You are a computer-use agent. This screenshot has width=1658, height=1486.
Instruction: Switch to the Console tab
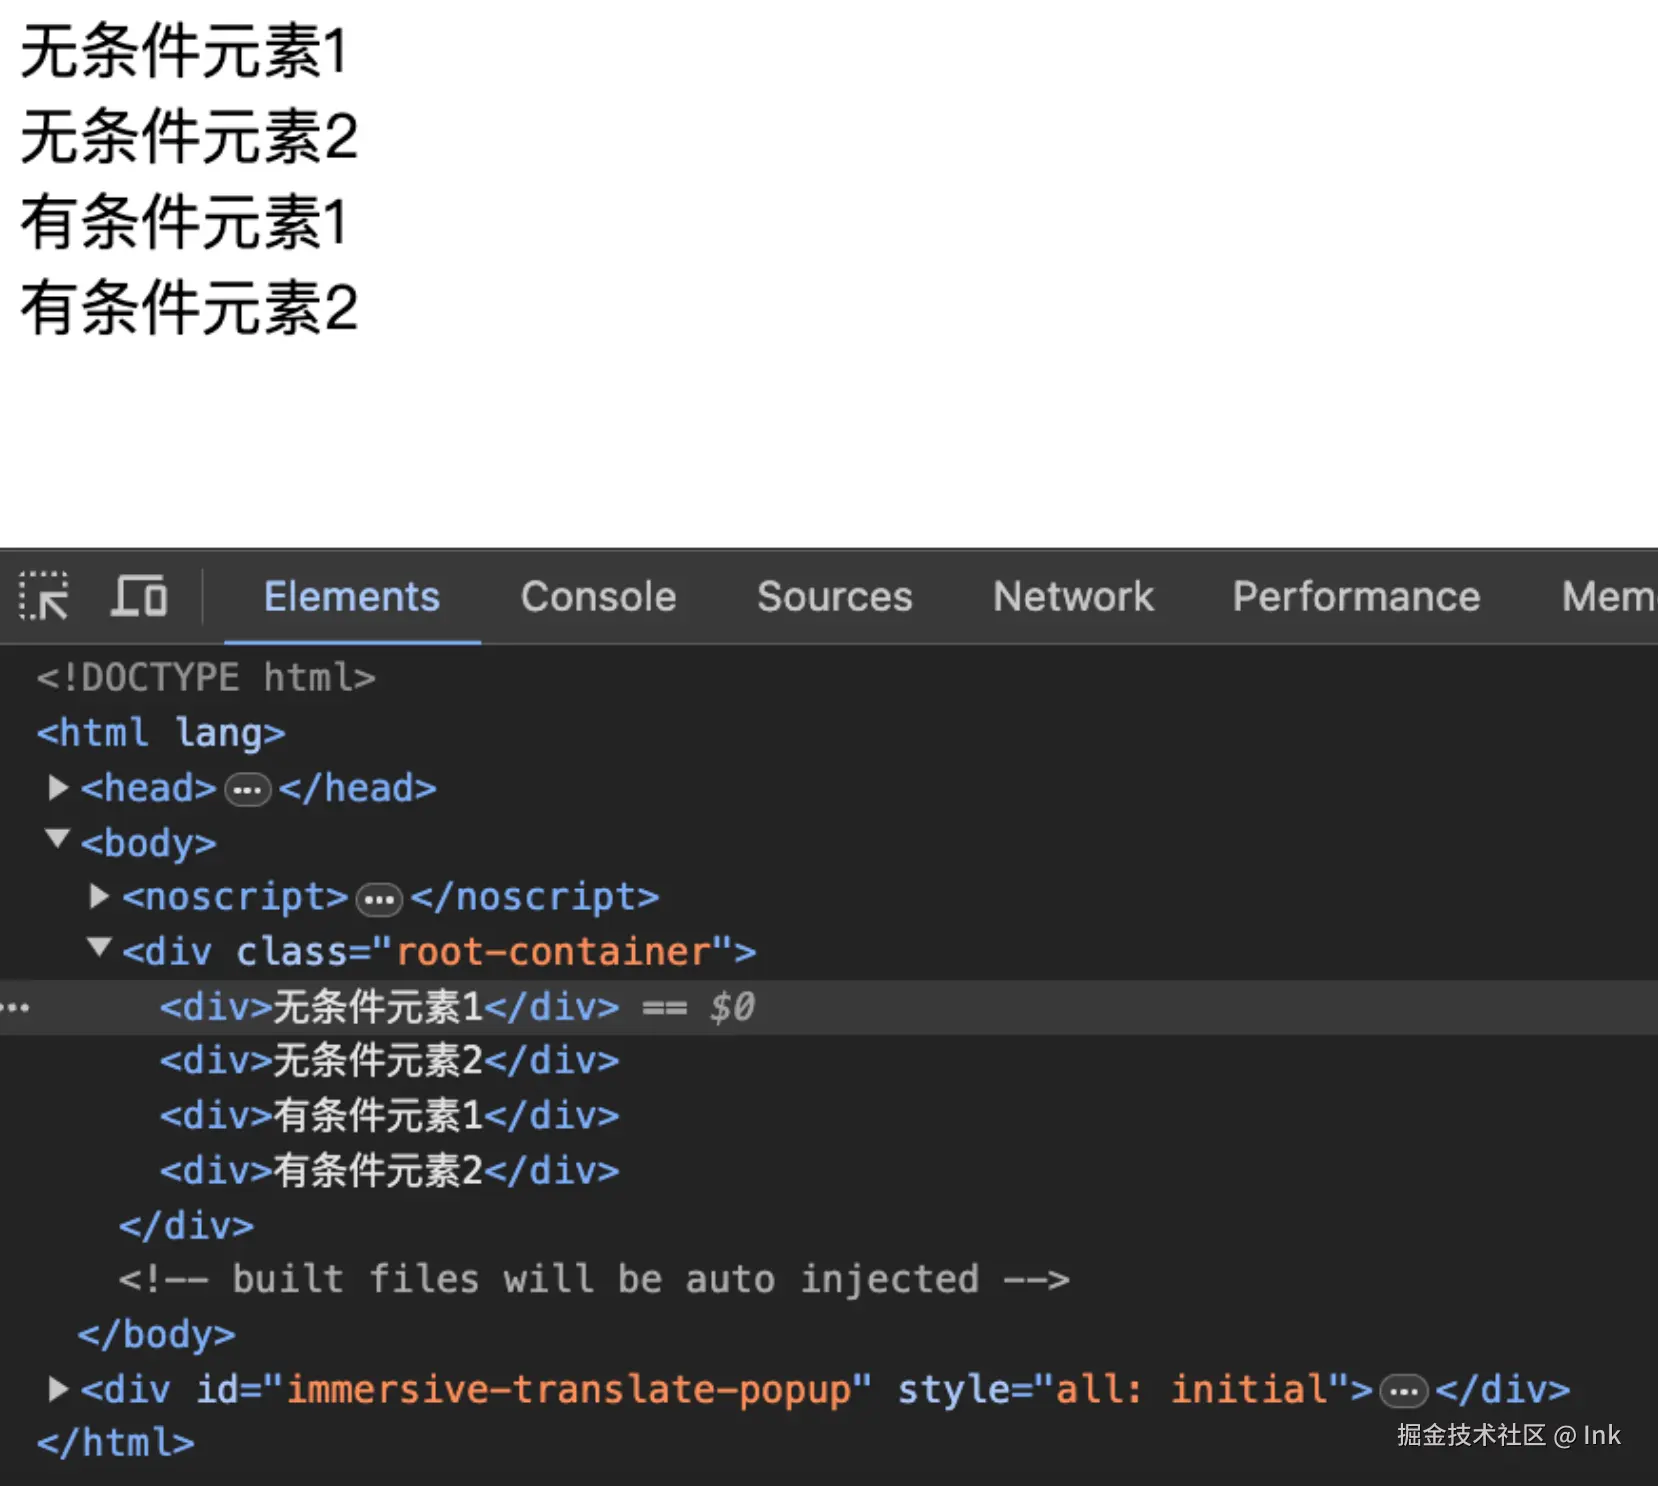tap(598, 597)
